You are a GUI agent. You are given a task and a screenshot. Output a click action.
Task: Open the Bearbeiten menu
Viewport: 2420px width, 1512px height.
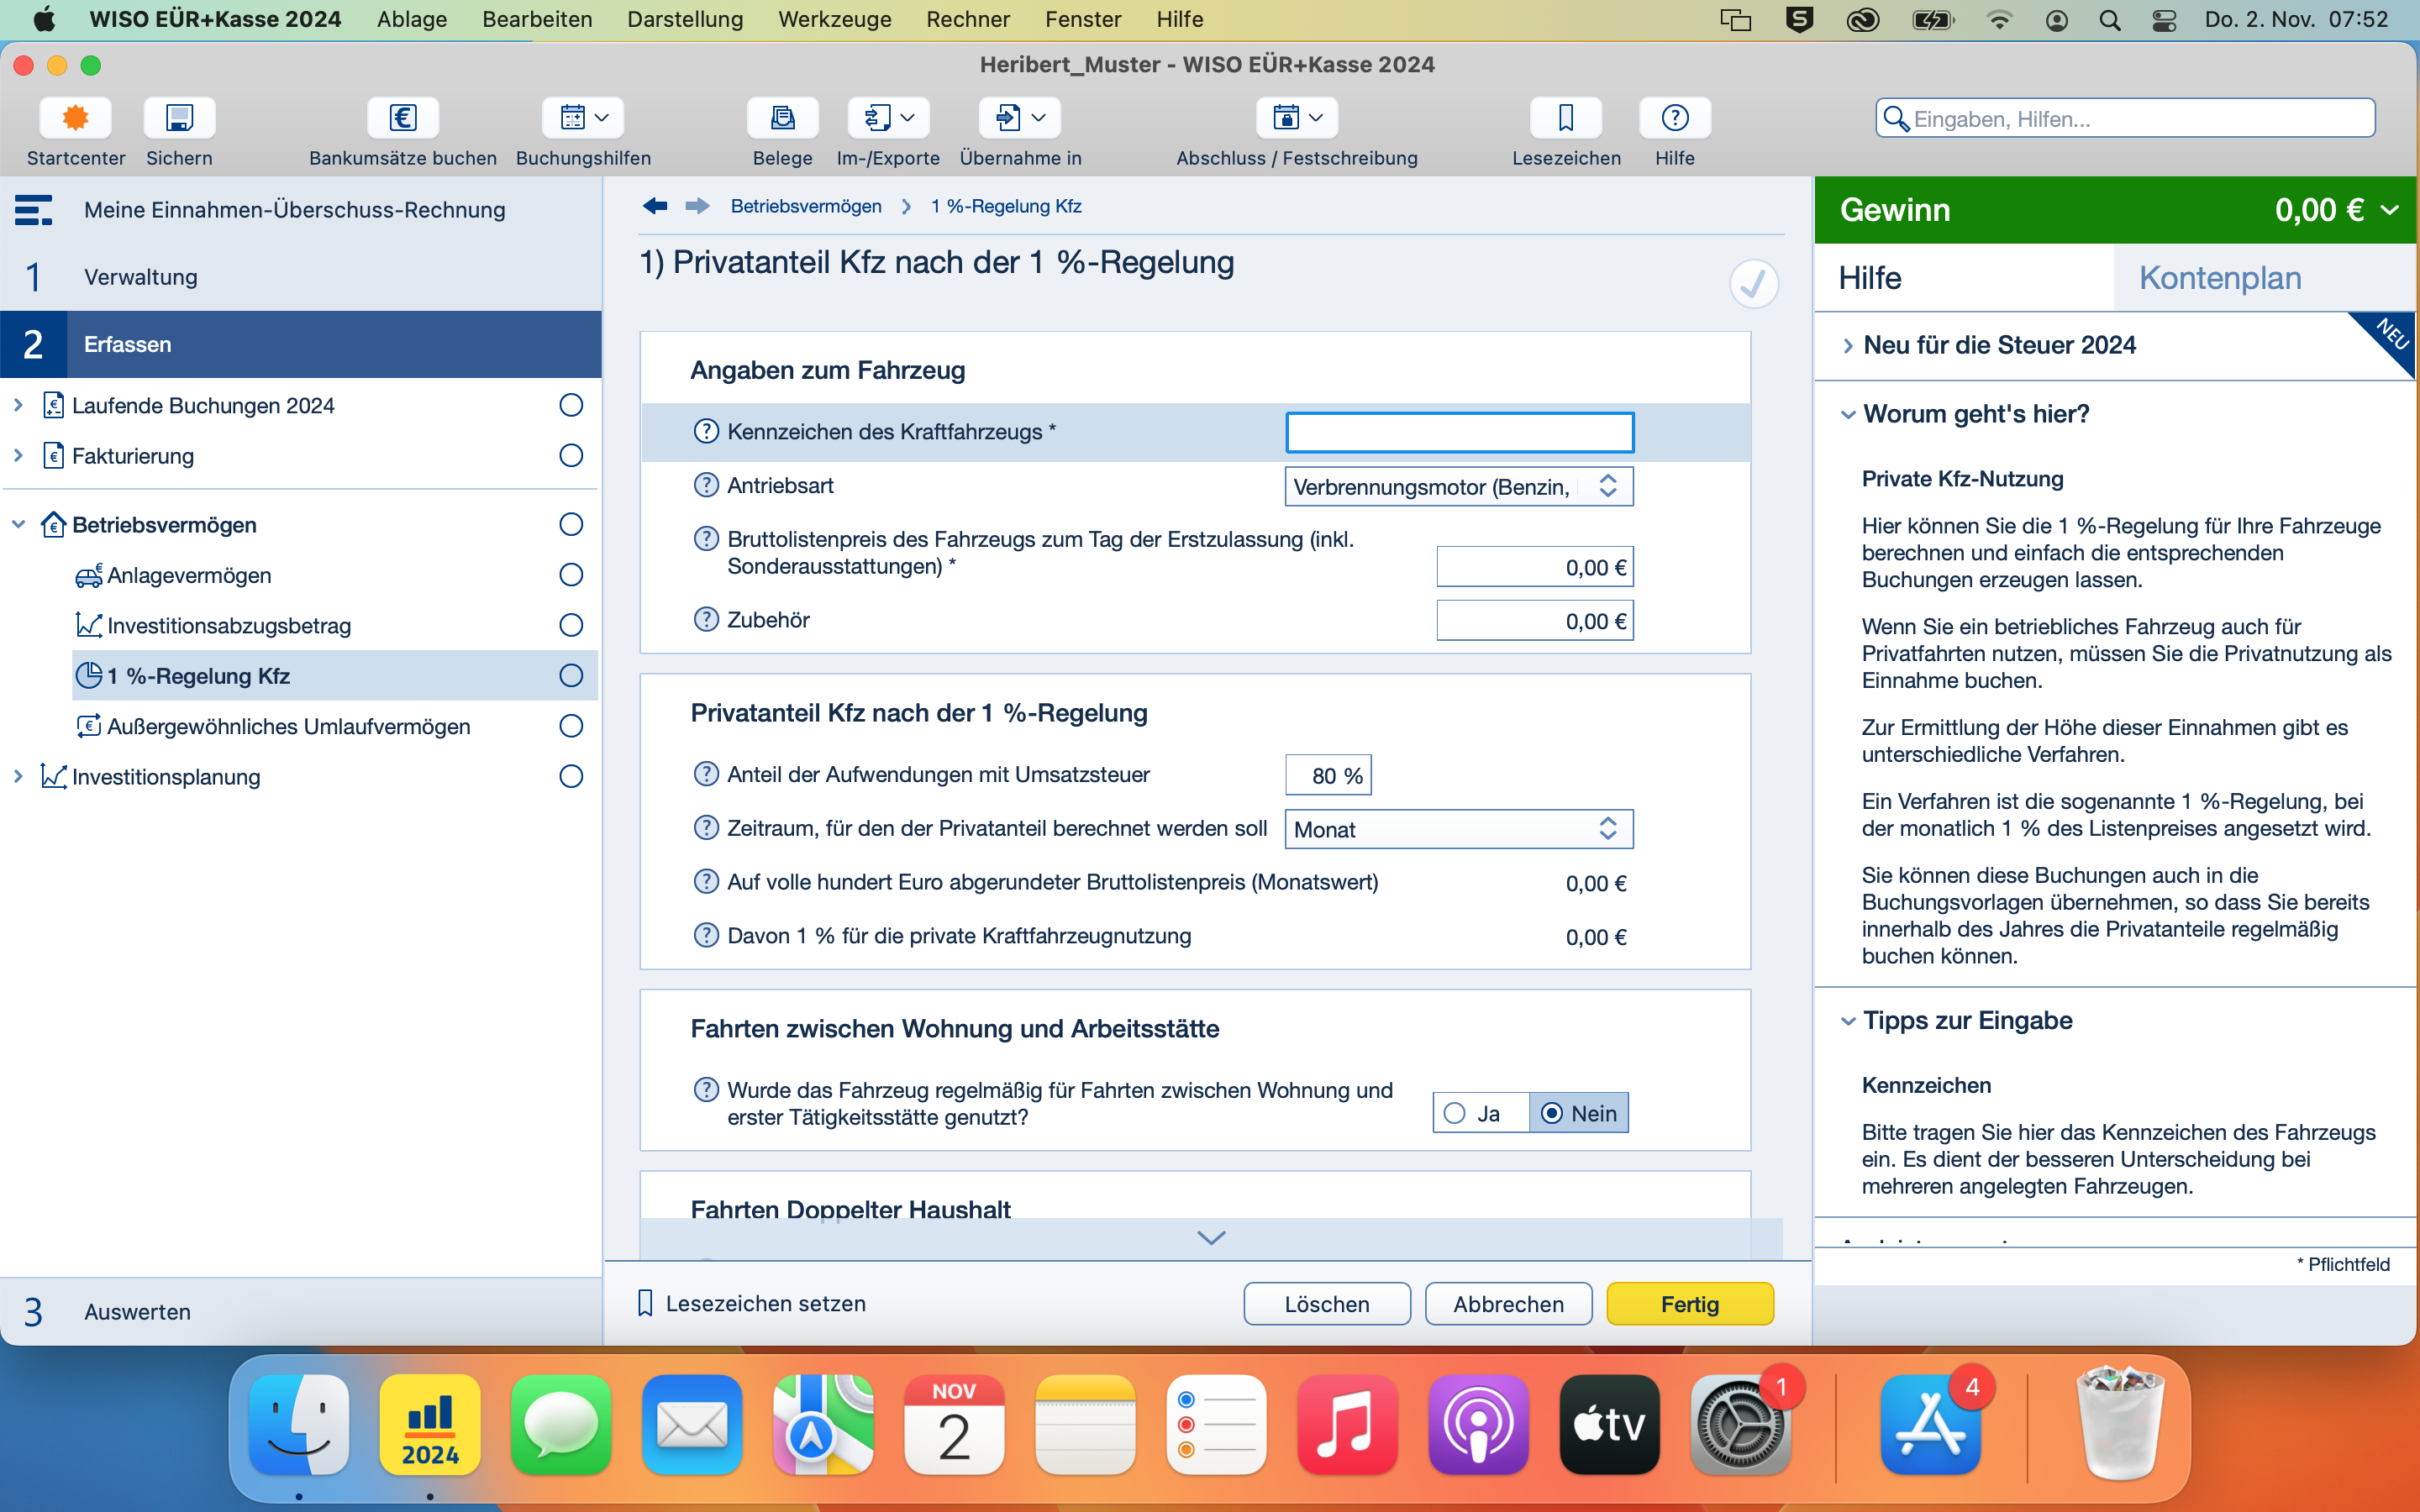(537, 19)
